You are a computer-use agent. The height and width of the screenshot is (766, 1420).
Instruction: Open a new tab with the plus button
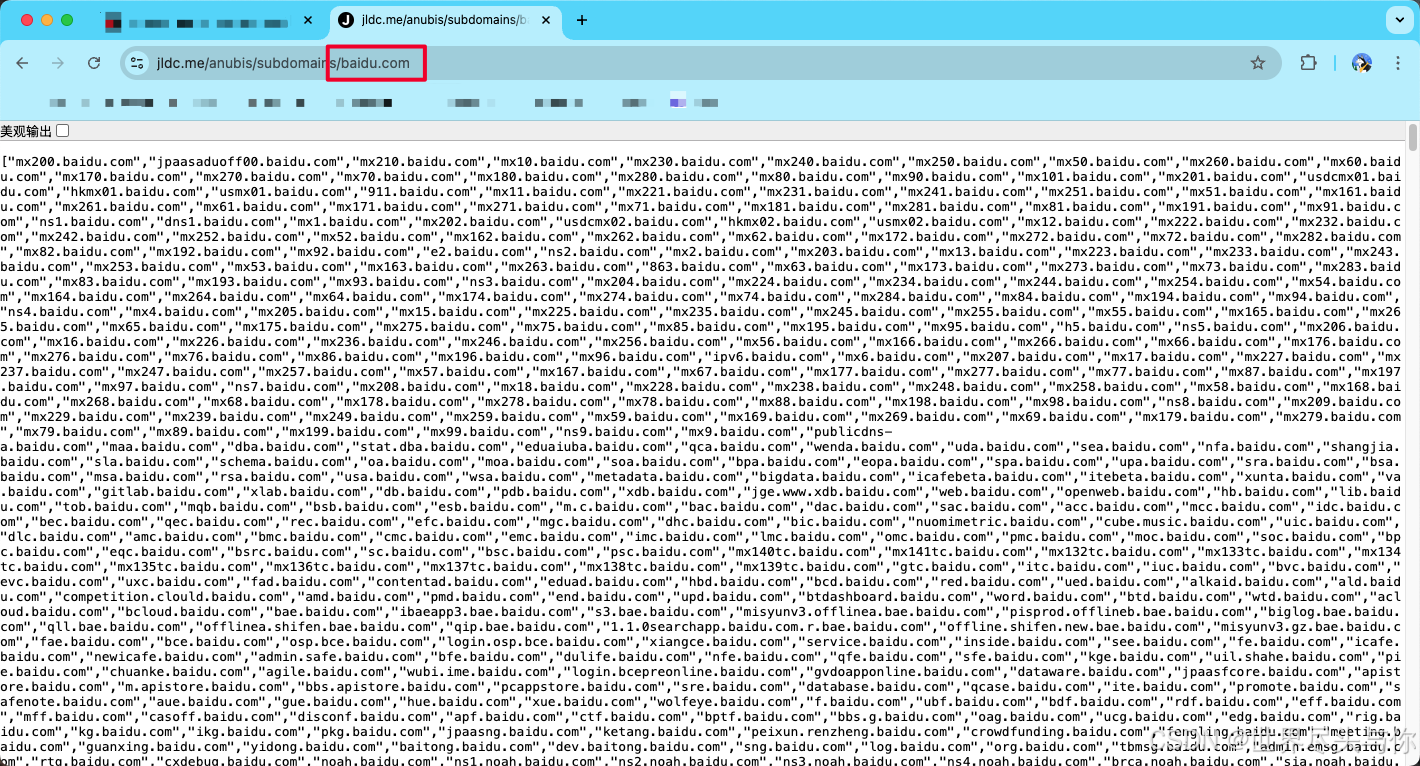tap(582, 20)
